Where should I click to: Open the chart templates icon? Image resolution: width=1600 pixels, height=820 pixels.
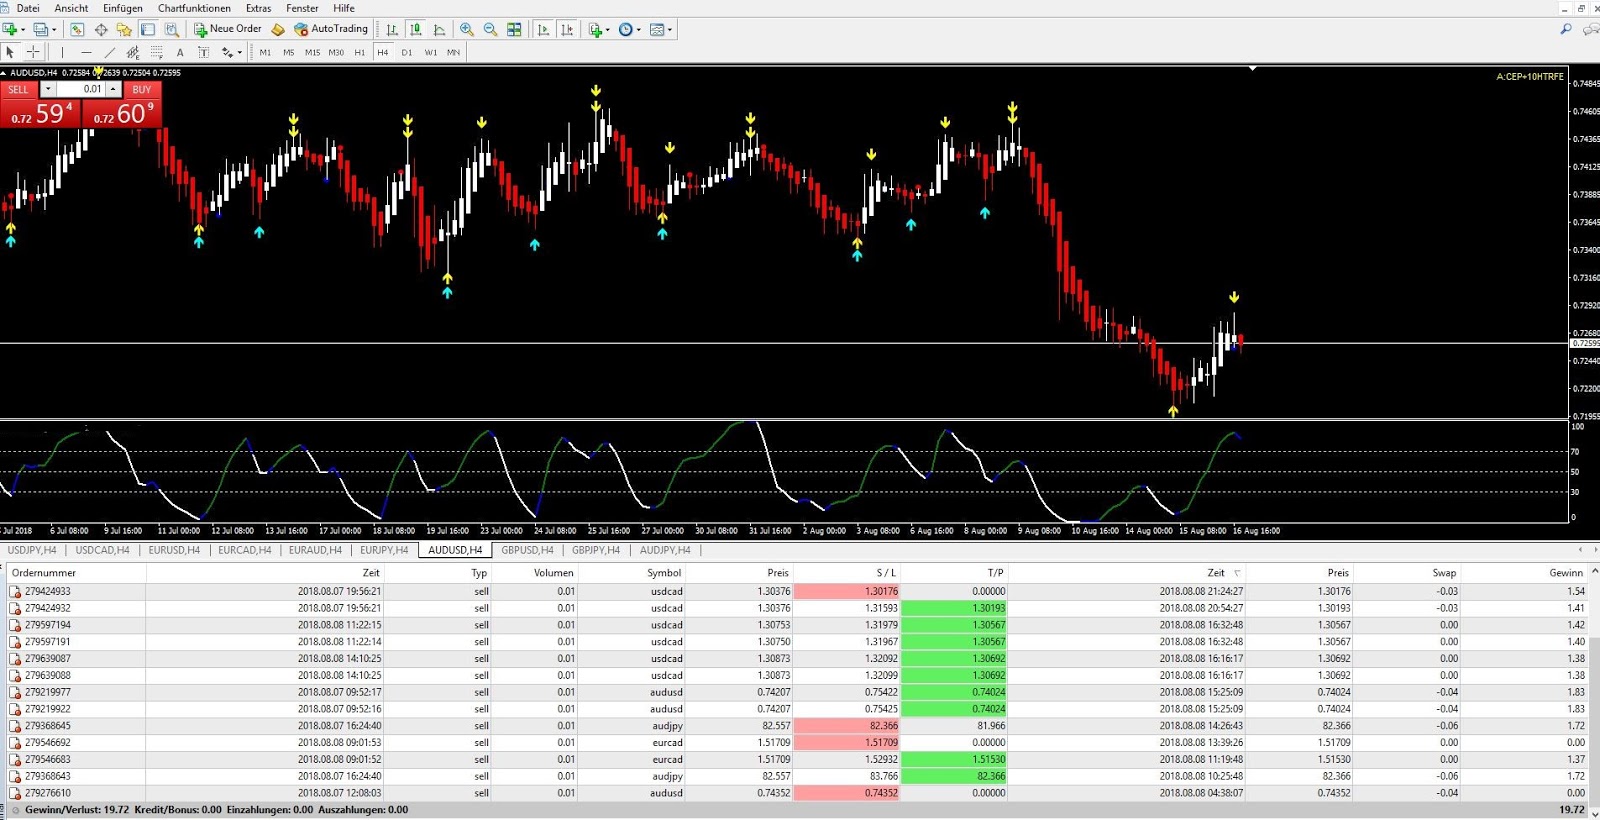pos(657,30)
